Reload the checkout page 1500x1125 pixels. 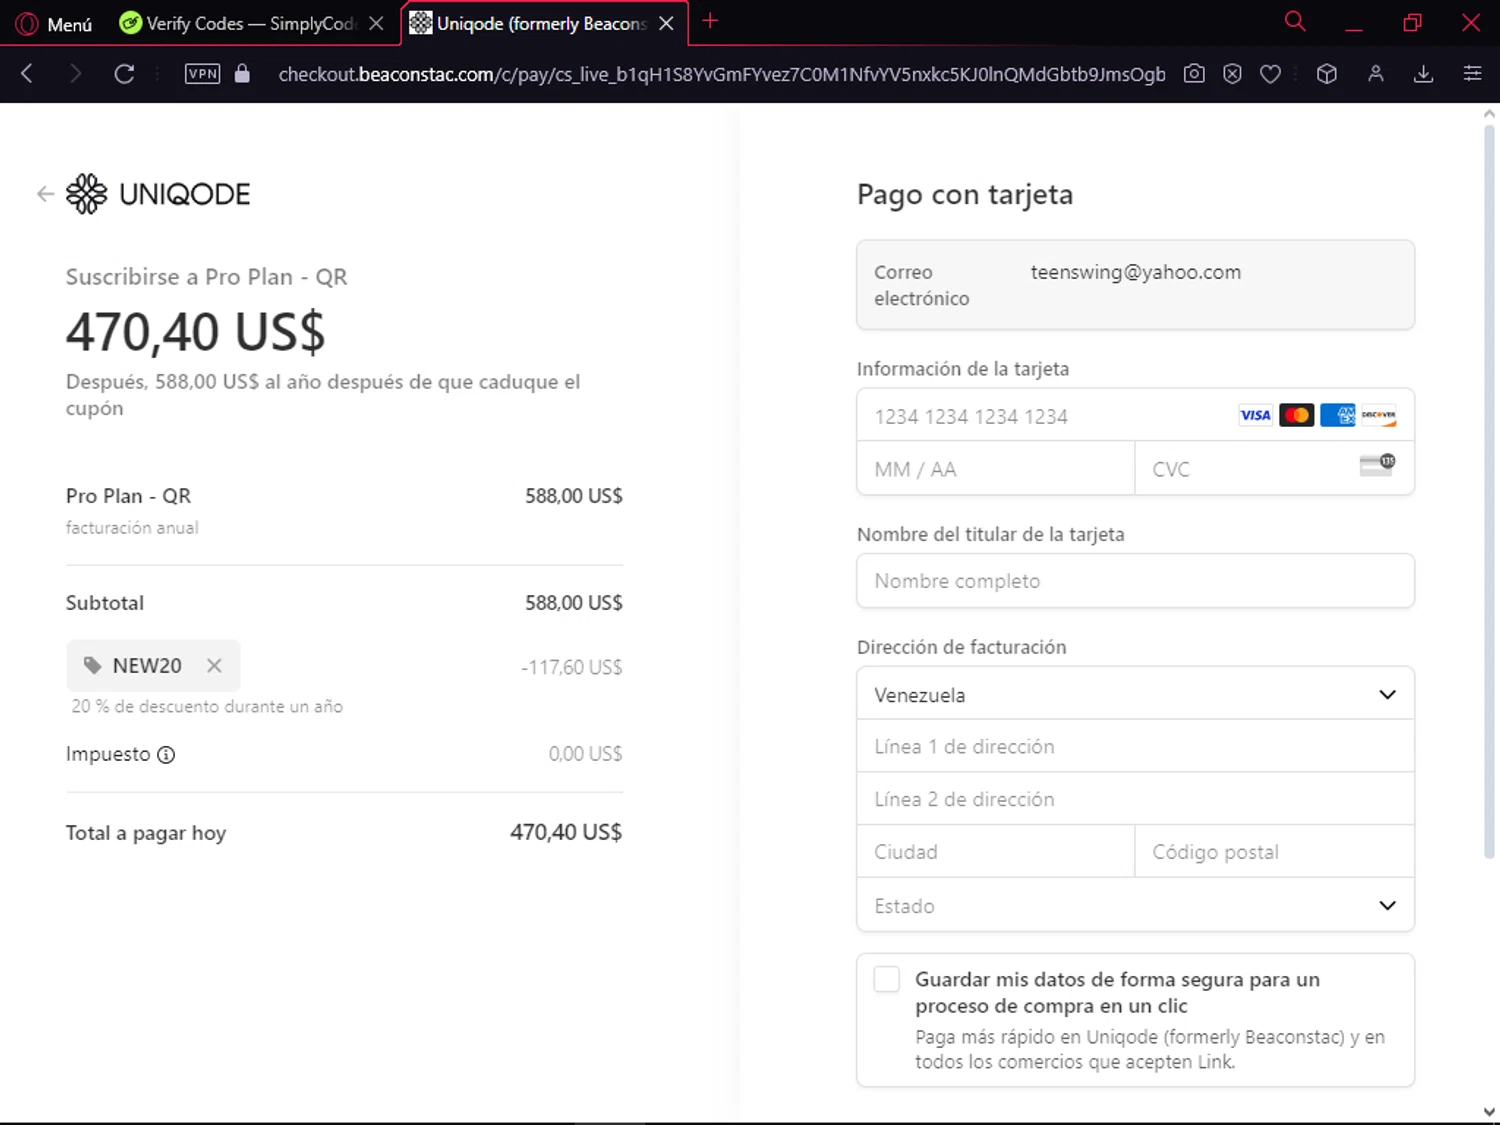[124, 73]
